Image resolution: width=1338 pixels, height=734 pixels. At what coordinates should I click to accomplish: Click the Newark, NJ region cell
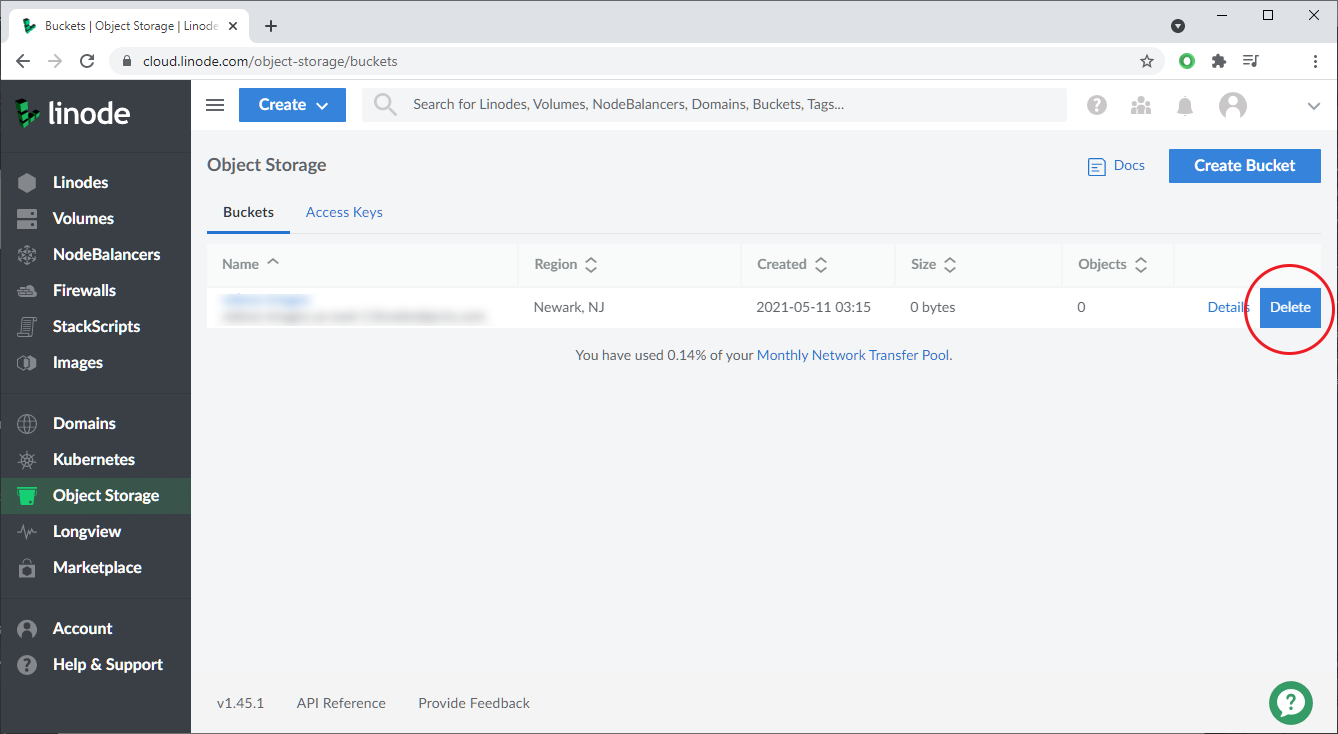569,307
